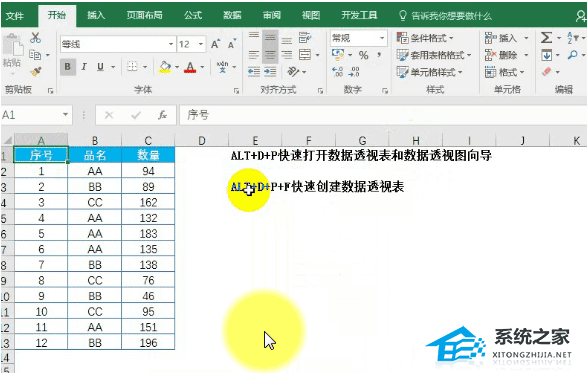Viewport: 587px width, 373px height.
Task: Open 条件格式 conditional formatting menu
Action: (425, 38)
